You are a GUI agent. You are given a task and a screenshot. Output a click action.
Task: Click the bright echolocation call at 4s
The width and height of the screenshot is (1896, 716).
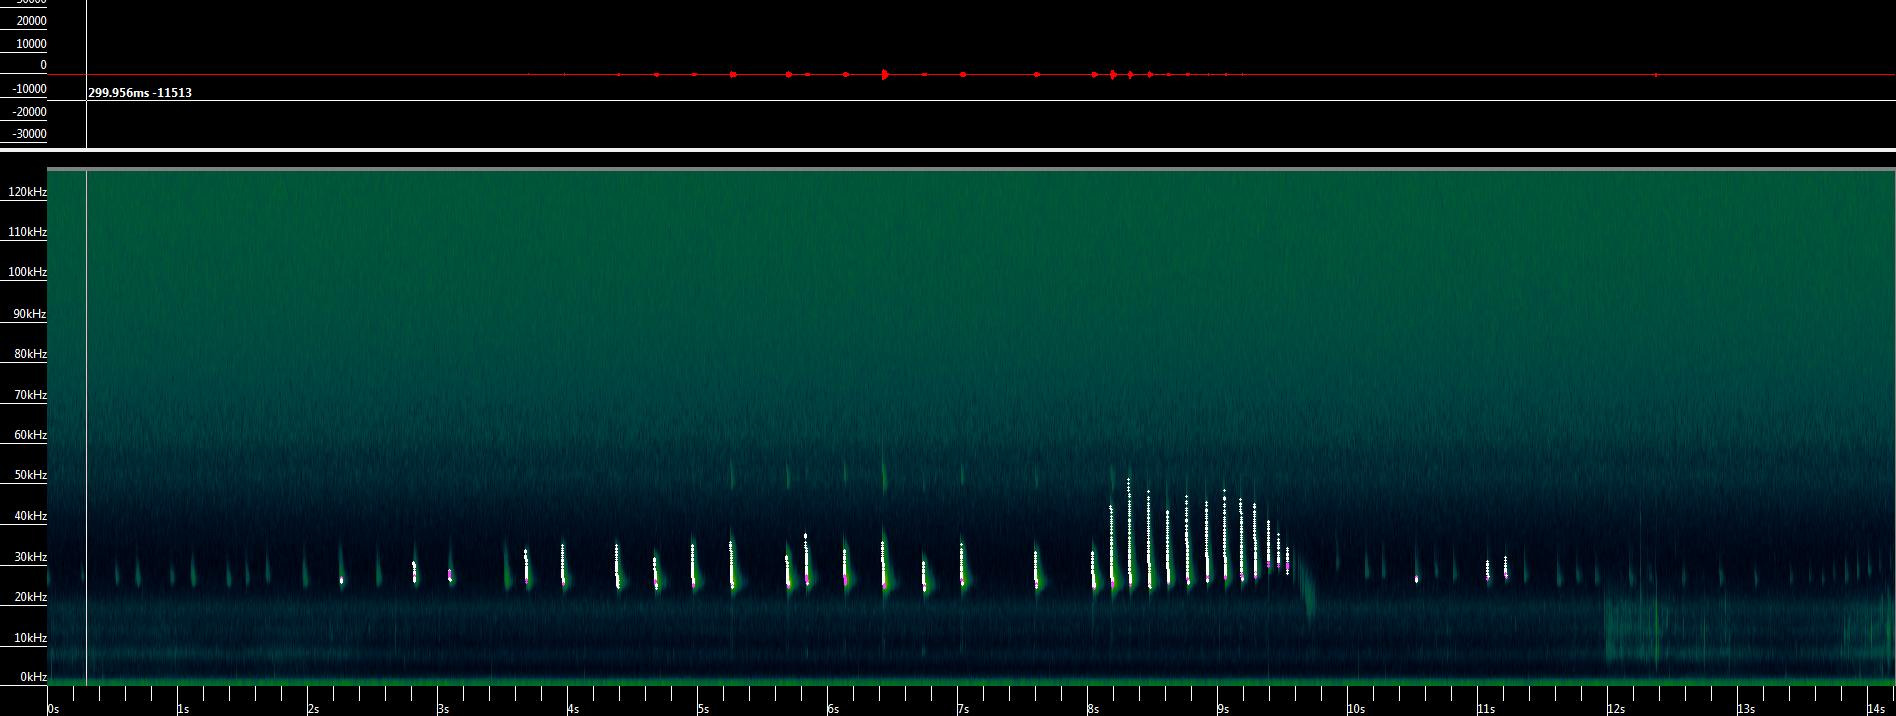tap(563, 565)
